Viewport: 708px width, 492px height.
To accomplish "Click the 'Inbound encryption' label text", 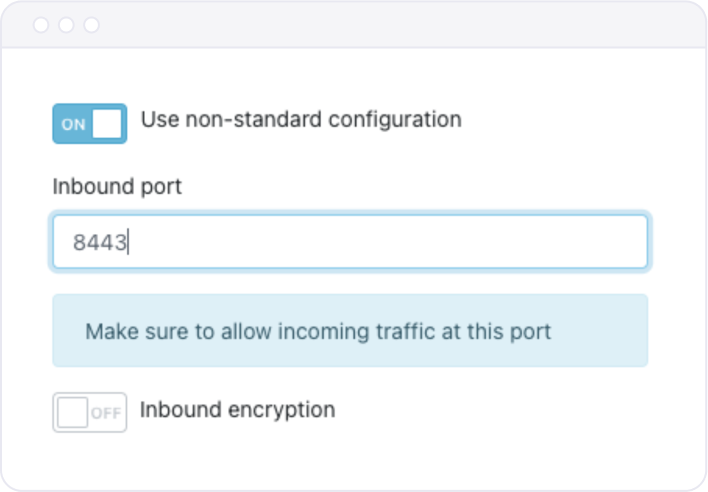I will pos(237,409).
